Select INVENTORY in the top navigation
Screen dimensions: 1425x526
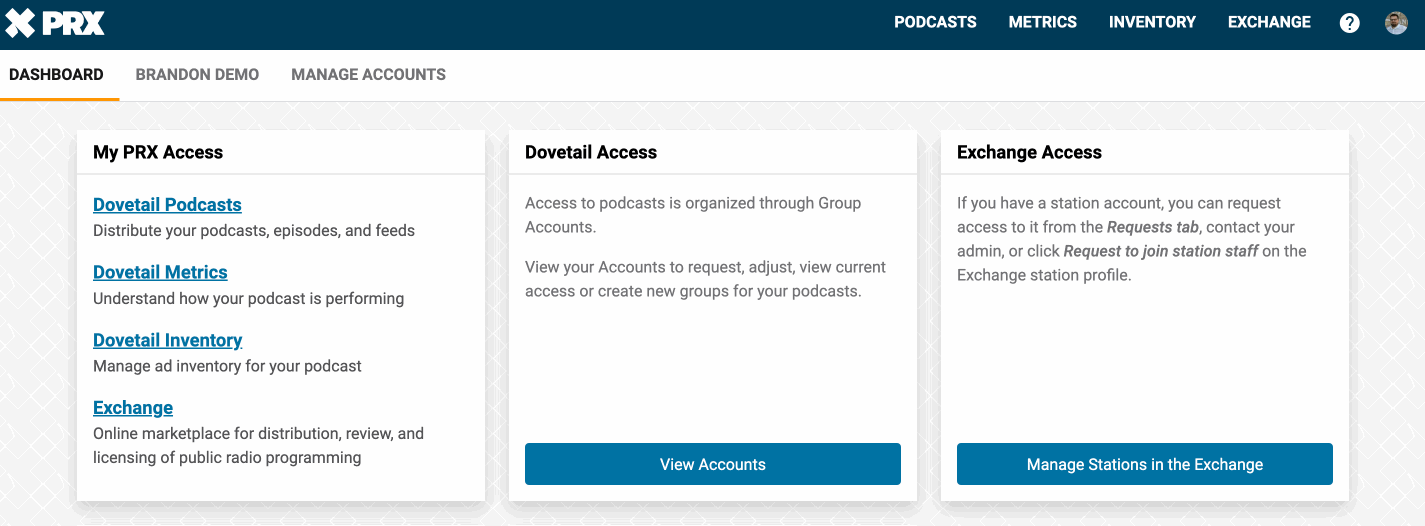pyautogui.click(x=1152, y=22)
